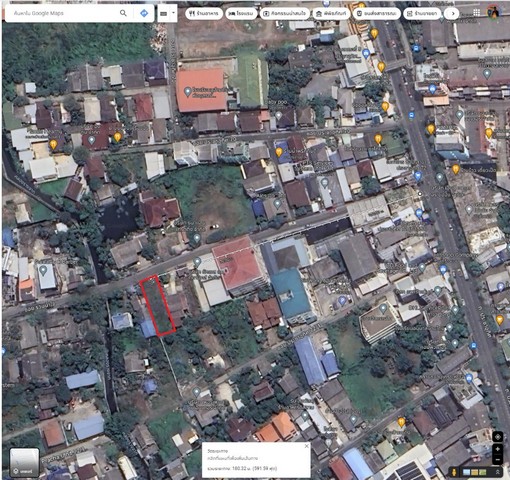Image resolution: width=510 pixels, height=480 pixels.
Task: Click the Google apps grid icon
Action: [477, 13]
